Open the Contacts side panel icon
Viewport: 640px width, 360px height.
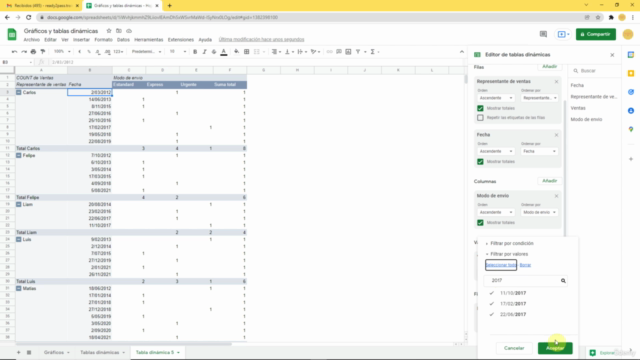point(631,111)
